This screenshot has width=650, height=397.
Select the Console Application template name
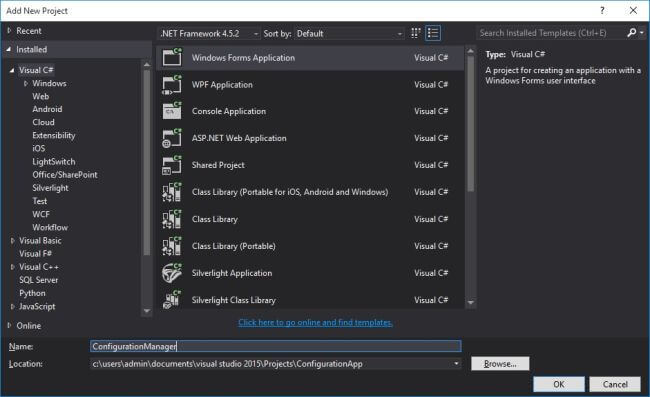229,111
